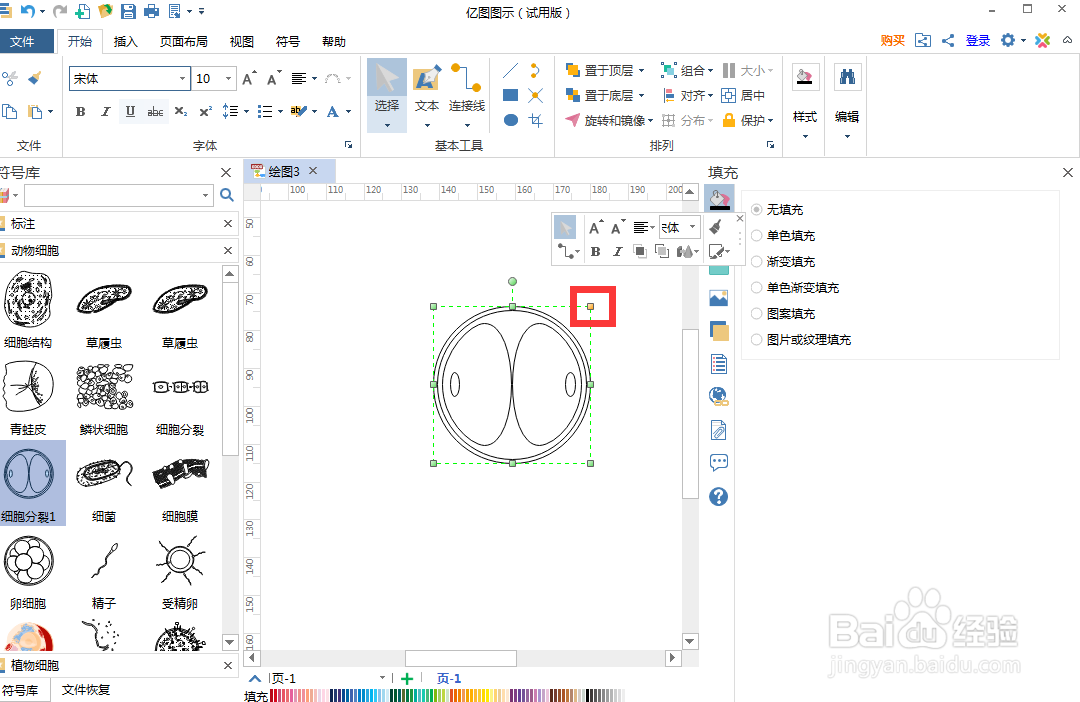Open the 宋体 font dropdown

click(x=183, y=78)
